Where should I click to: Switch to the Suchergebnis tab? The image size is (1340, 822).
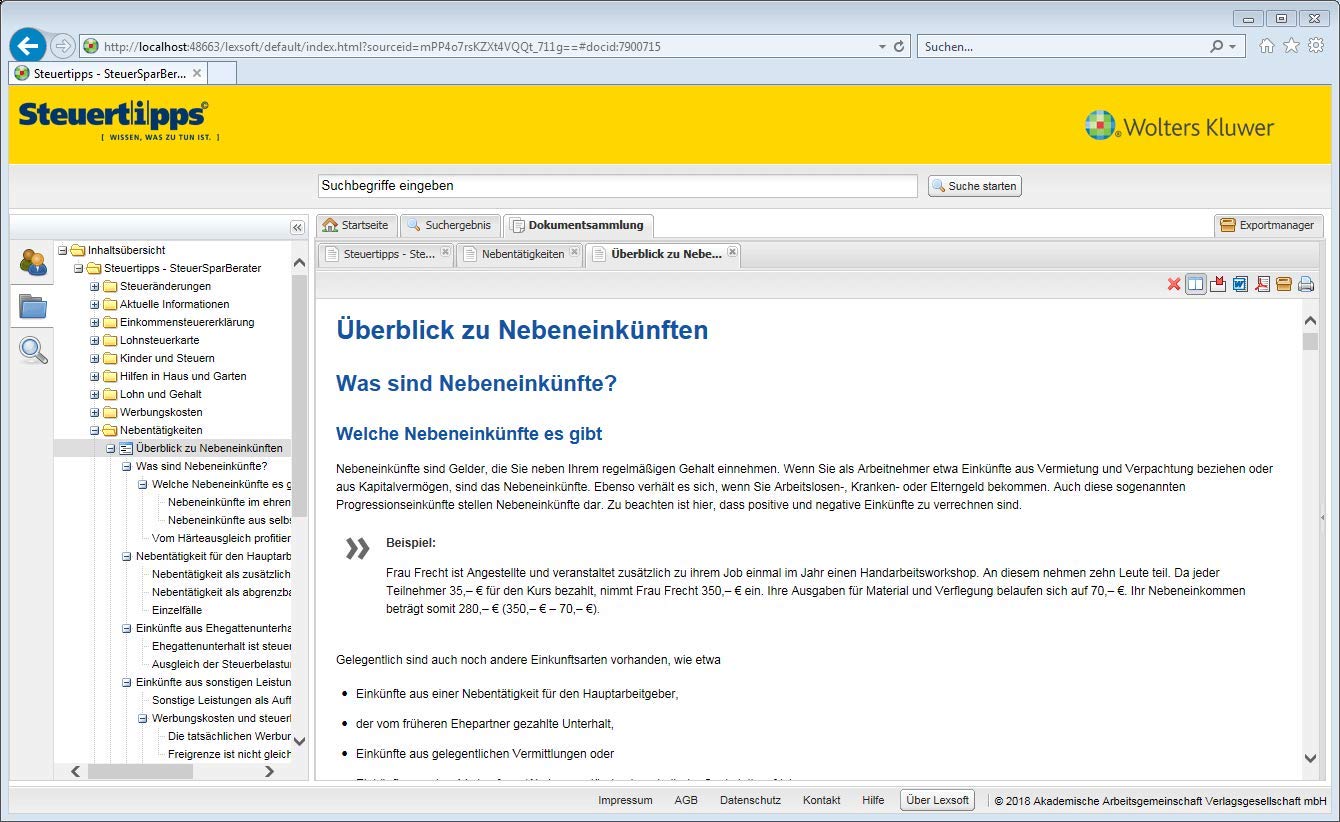pos(449,225)
